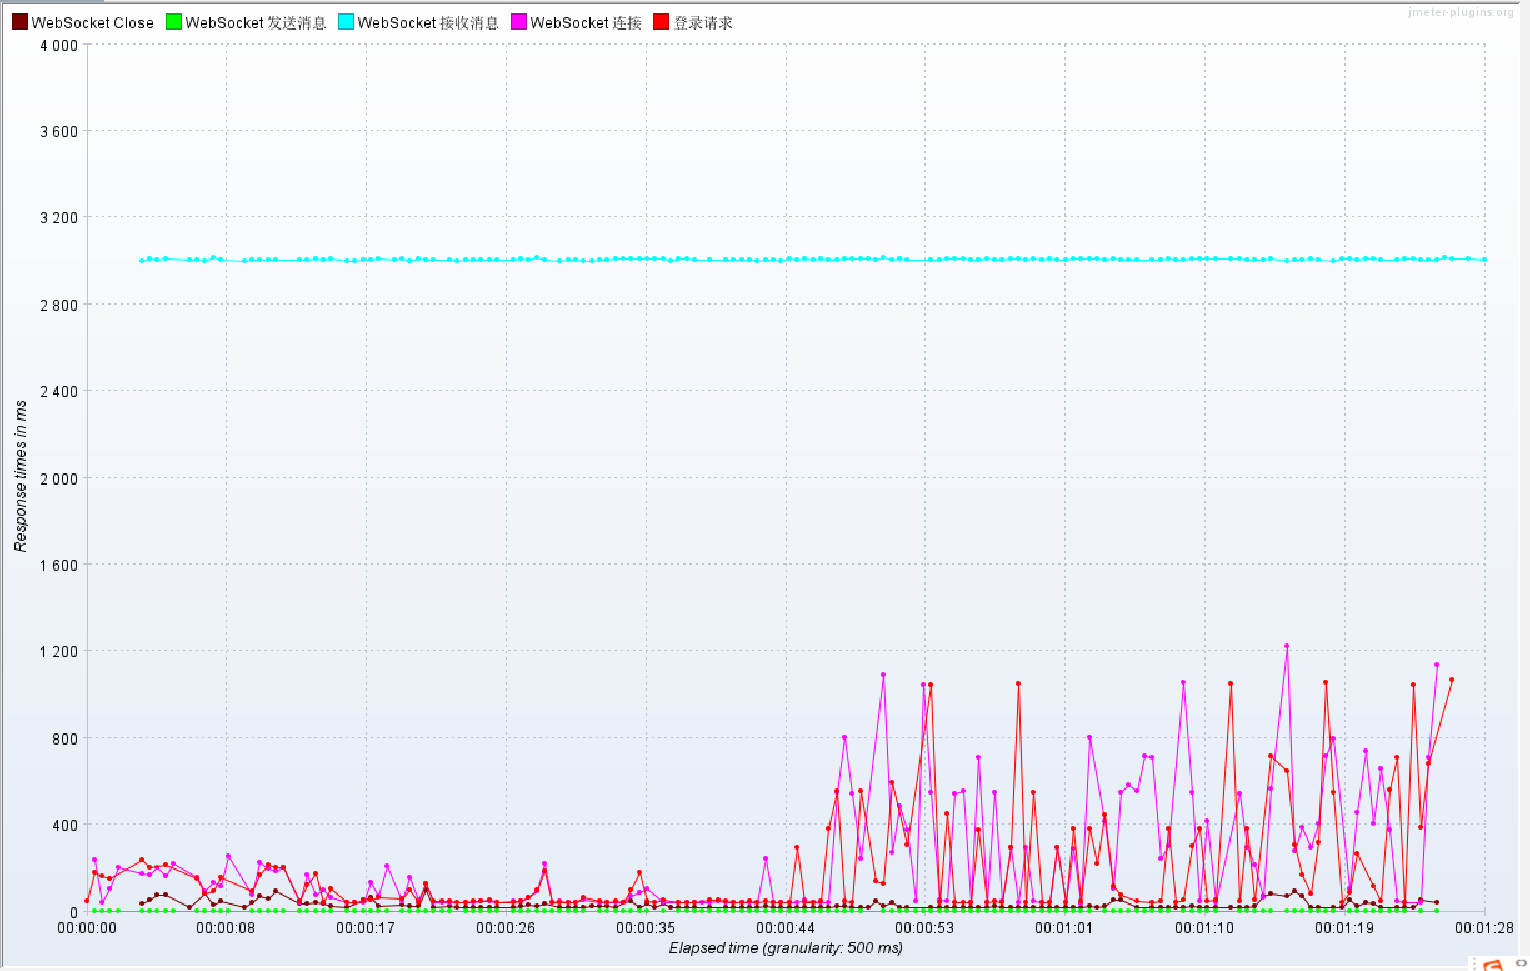
Task: Click the "00:00:00" elapsed time label
Action: 87,928
